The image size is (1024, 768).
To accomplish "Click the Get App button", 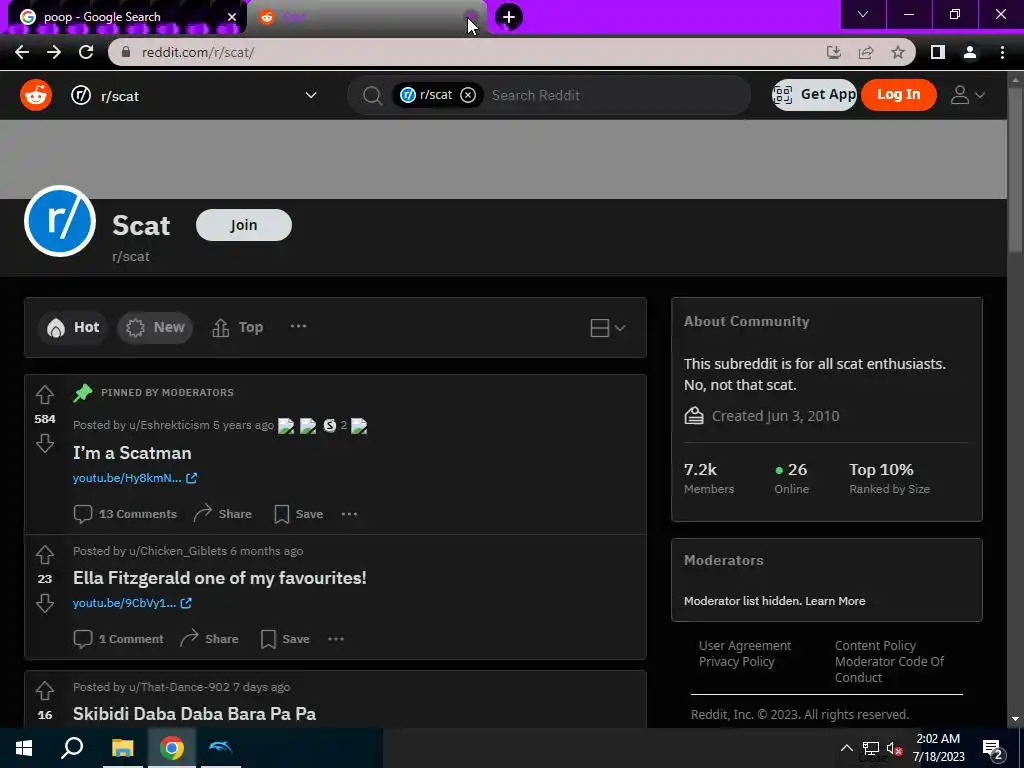I will pyautogui.click(x=814, y=95).
